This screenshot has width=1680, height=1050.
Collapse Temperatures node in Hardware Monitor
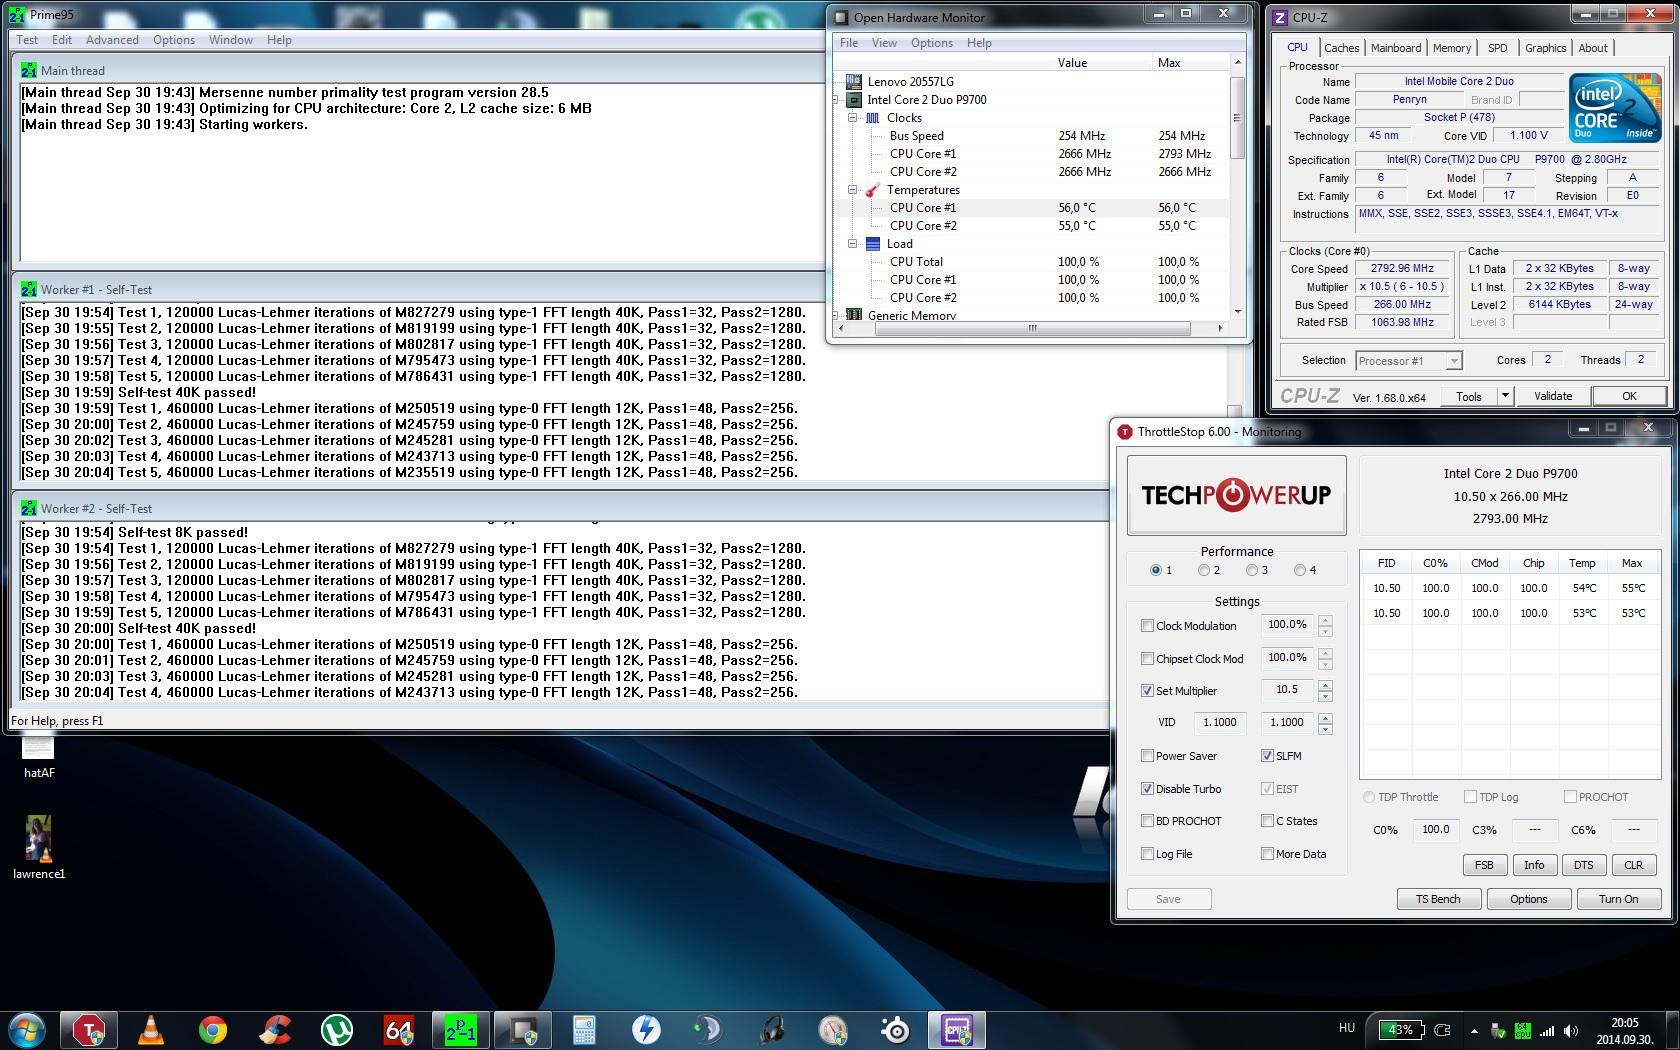853,190
